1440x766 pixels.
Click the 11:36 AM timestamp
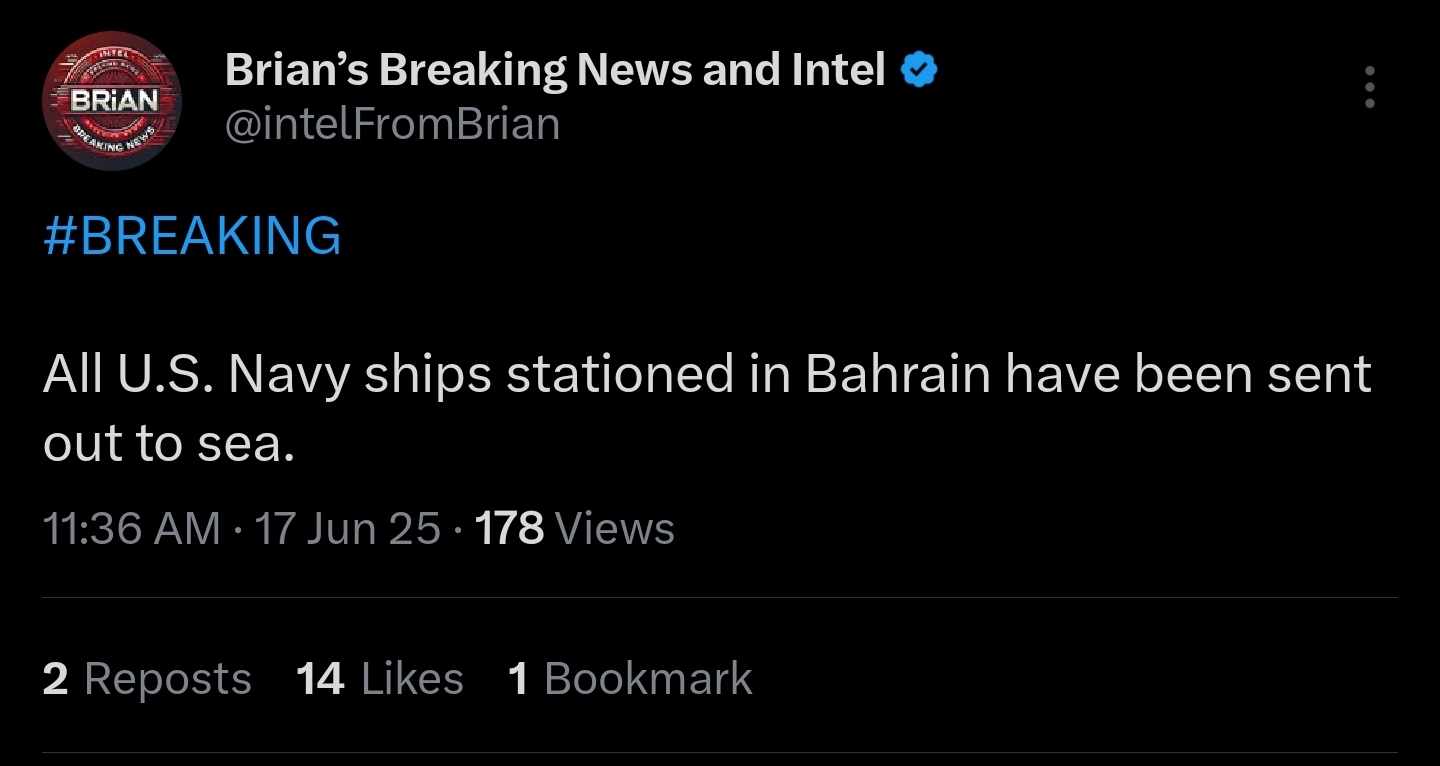(x=132, y=528)
